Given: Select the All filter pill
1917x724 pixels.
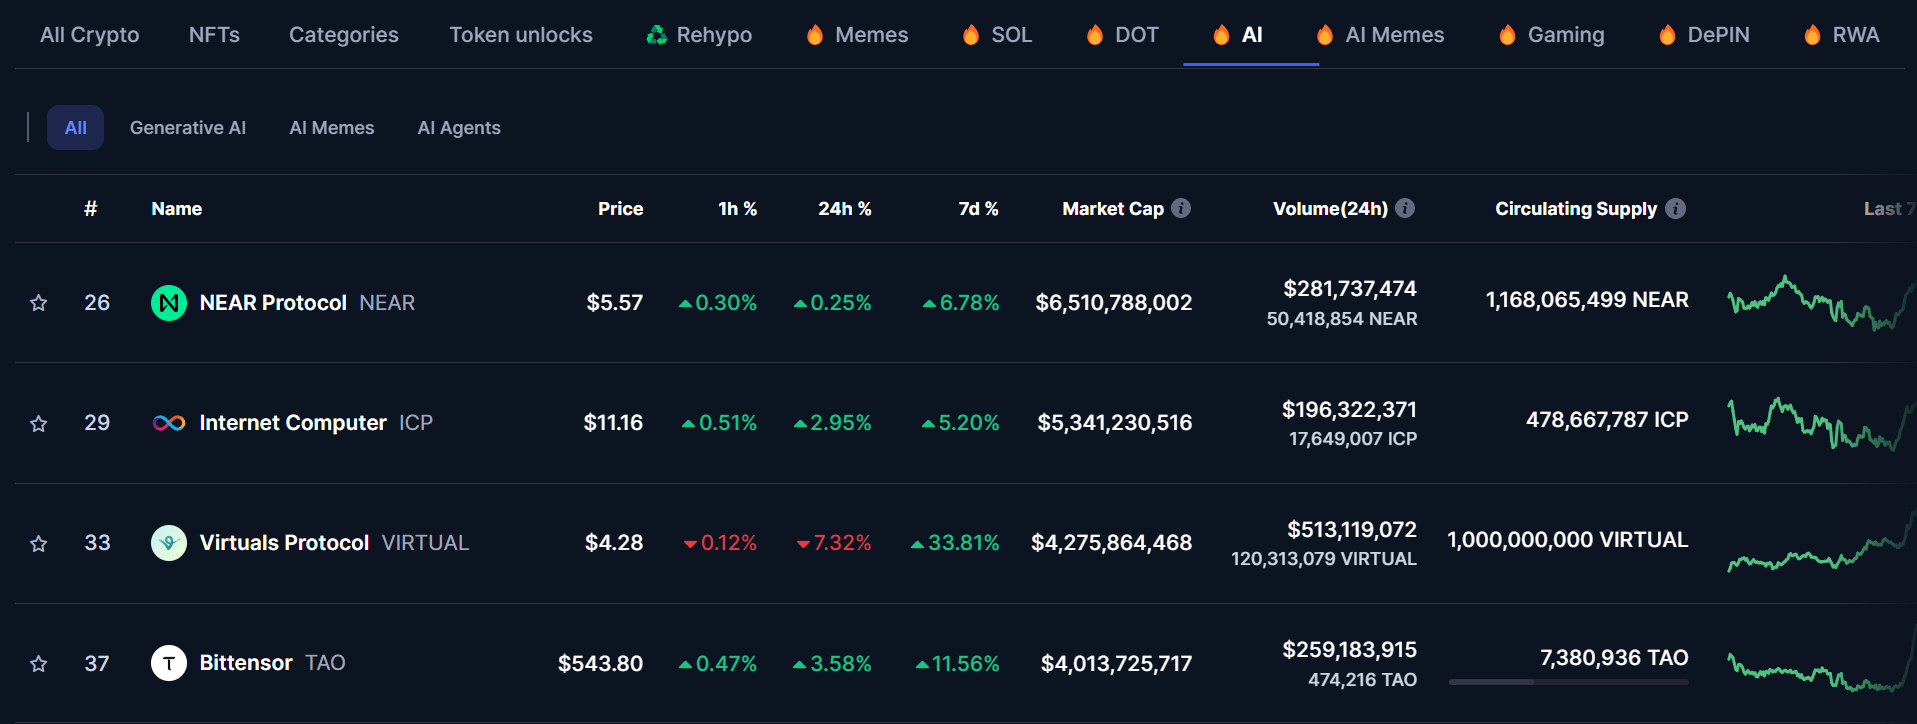Looking at the screenshot, I should (76, 128).
